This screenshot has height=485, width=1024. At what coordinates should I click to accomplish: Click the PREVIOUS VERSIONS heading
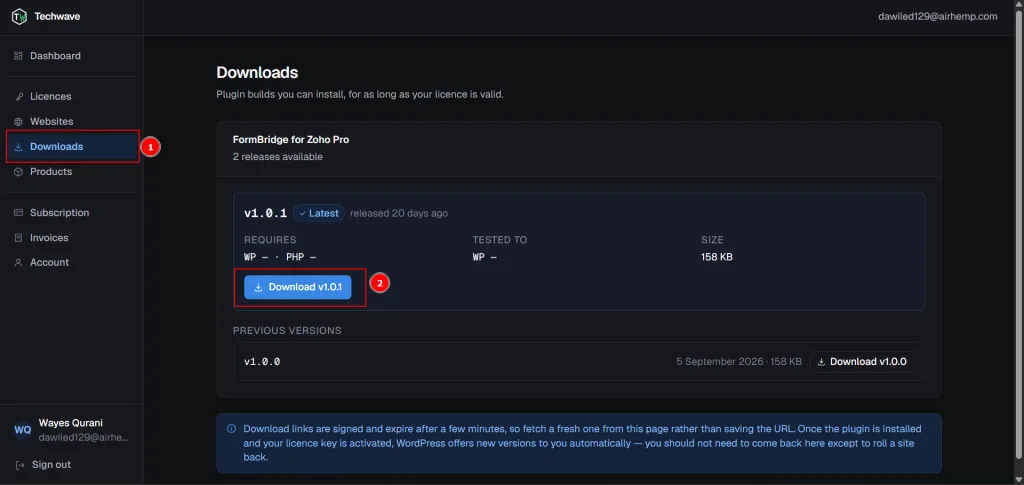pyautogui.click(x=287, y=331)
